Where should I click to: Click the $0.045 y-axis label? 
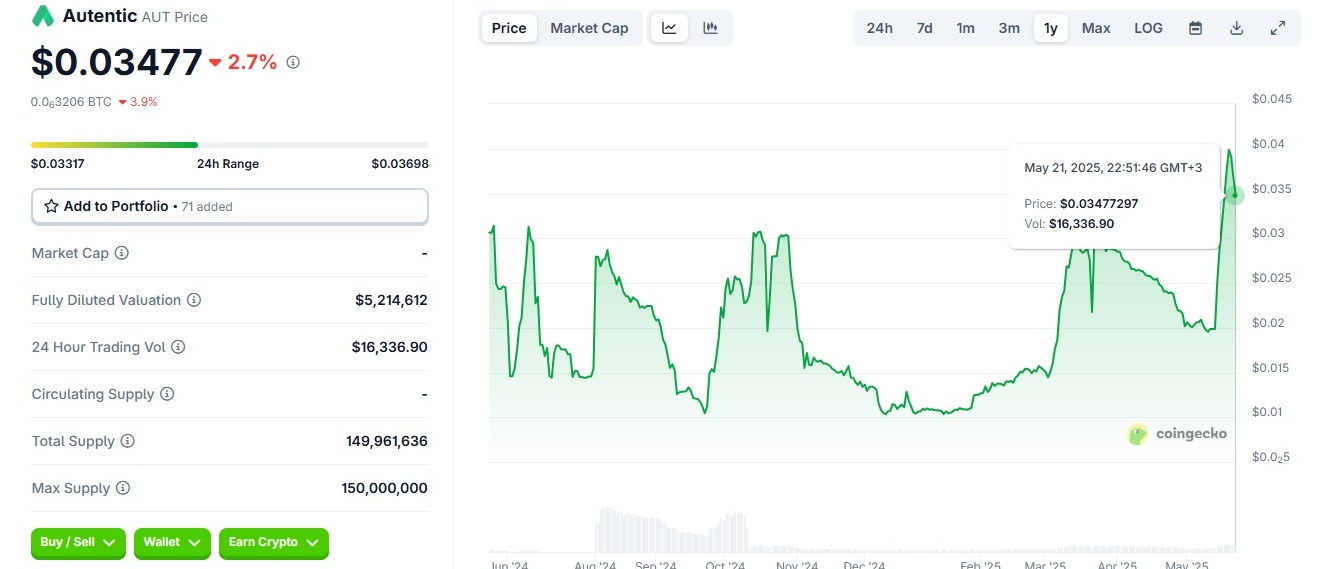tap(1272, 99)
